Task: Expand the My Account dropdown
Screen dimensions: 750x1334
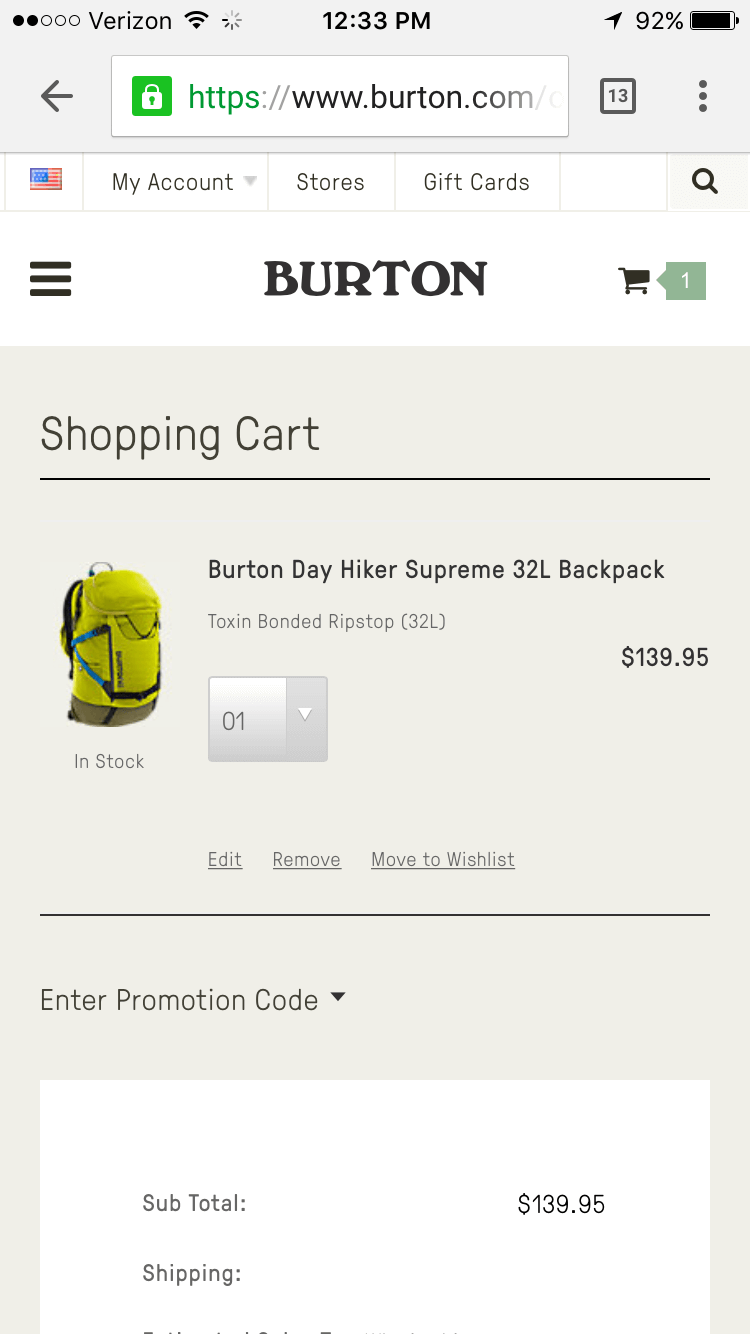Action: coord(183,182)
